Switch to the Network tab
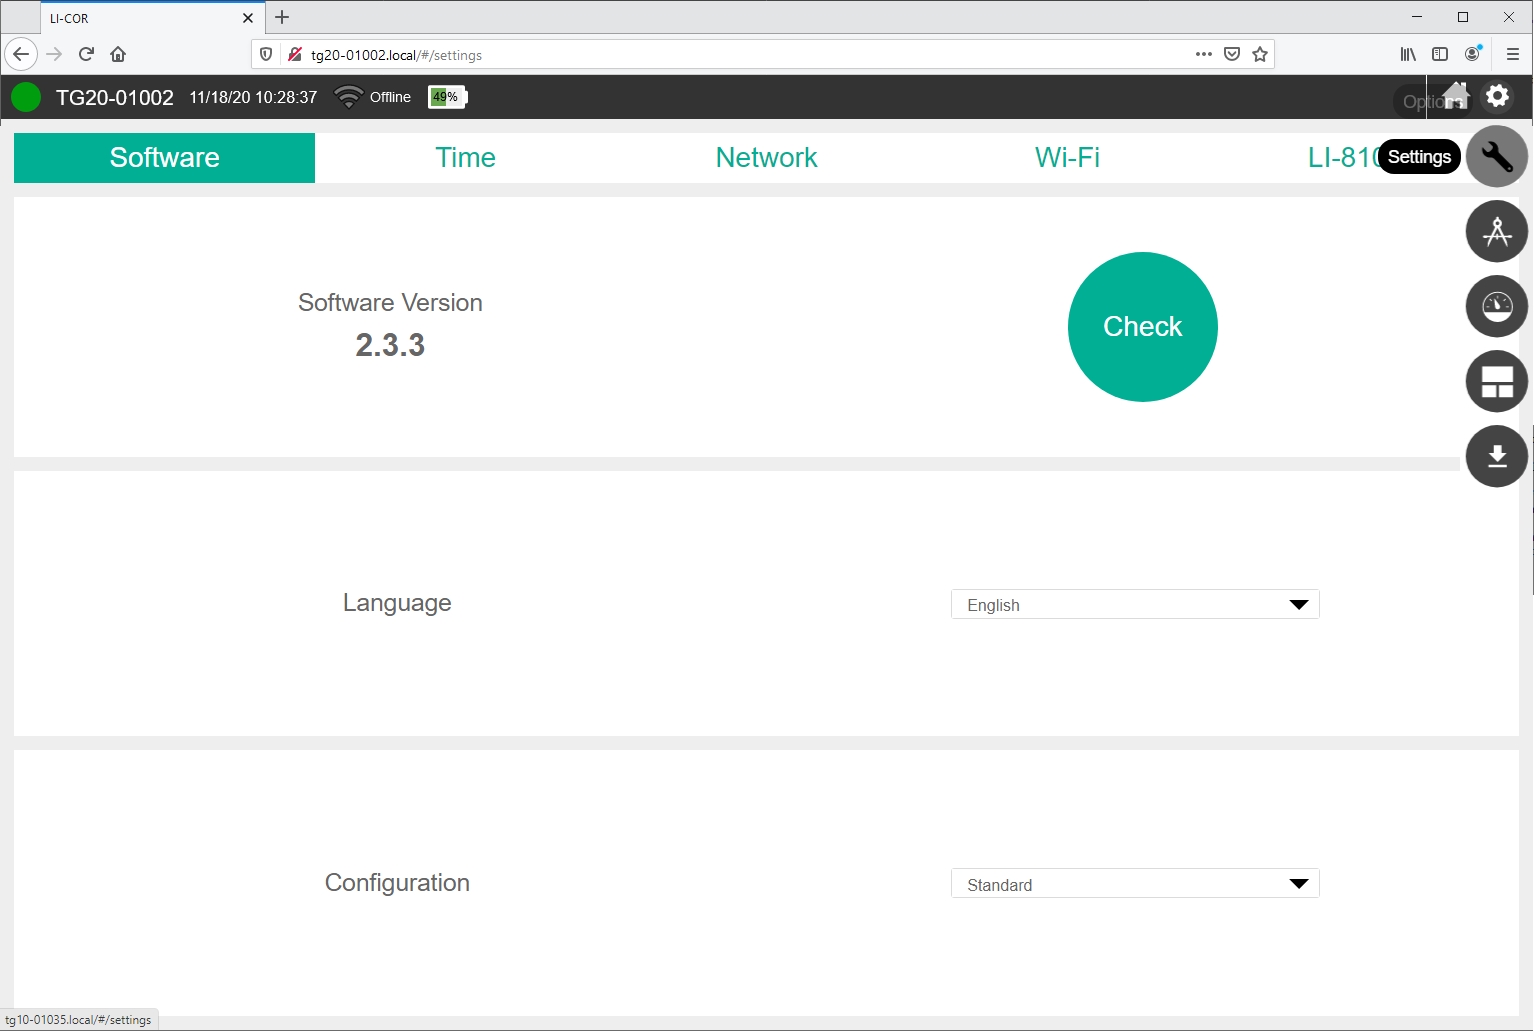 tap(766, 158)
